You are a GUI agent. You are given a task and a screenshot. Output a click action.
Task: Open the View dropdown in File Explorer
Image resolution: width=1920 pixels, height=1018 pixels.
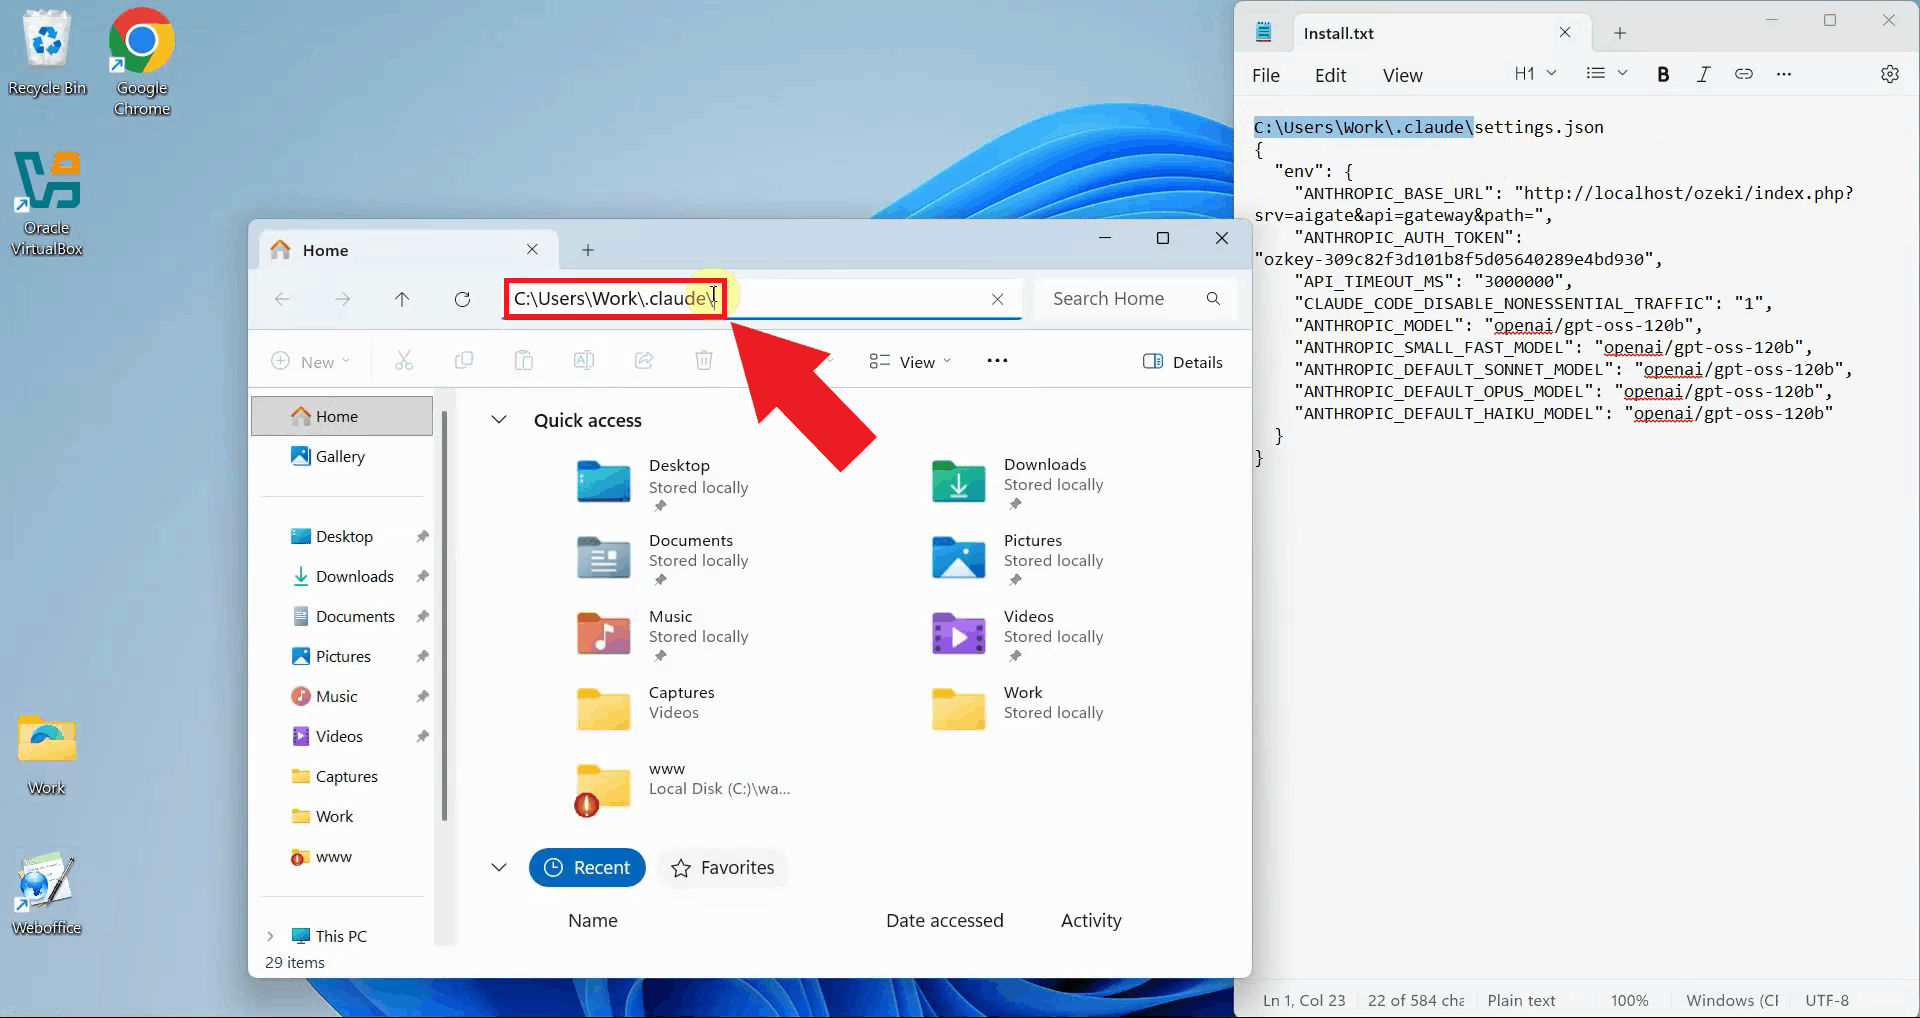click(x=910, y=362)
